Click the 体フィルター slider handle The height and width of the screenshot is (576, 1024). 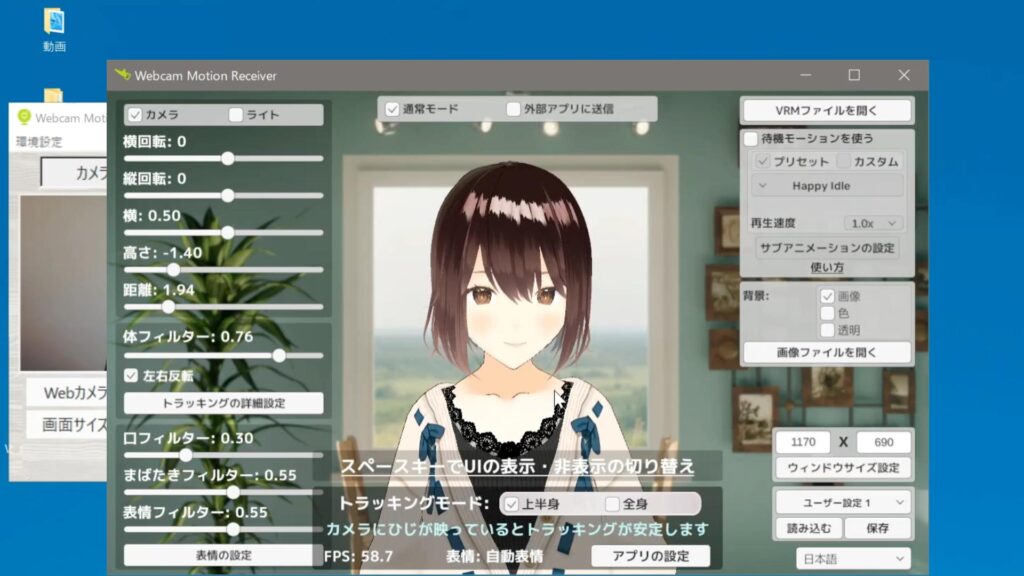click(279, 355)
